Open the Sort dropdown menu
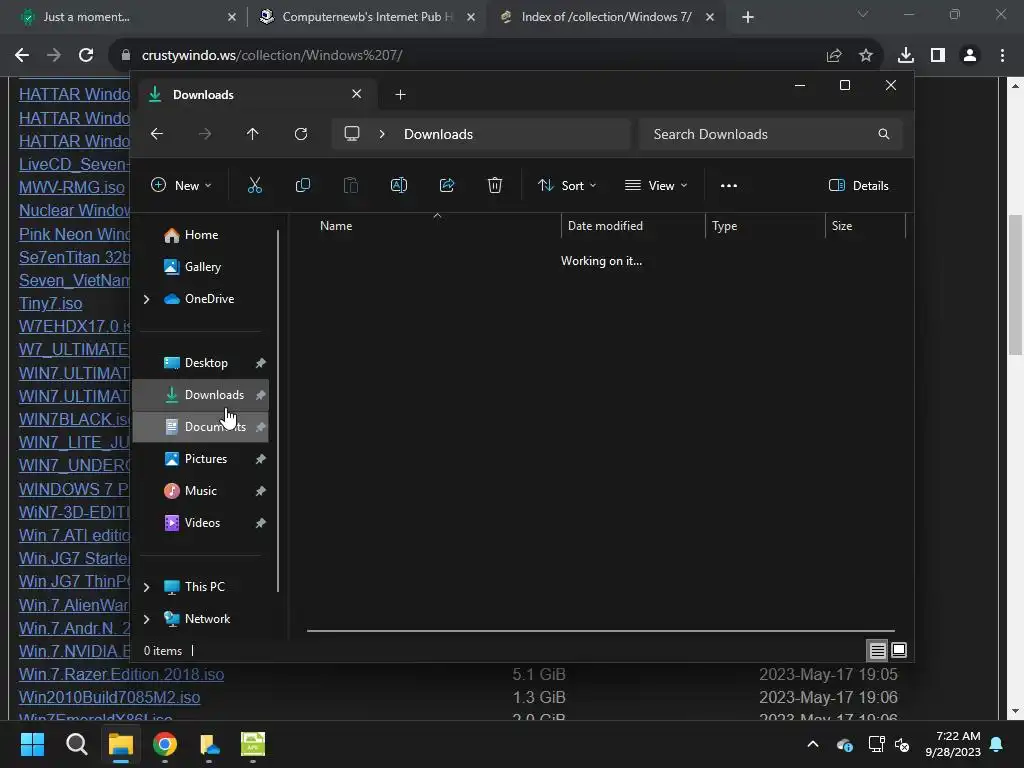Screen dimensions: 1024x768 567,185
